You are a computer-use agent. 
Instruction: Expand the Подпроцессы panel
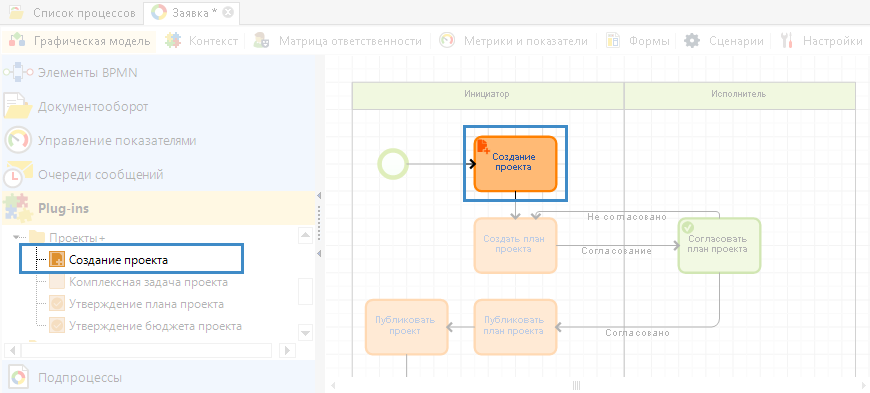tap(158, 377)
